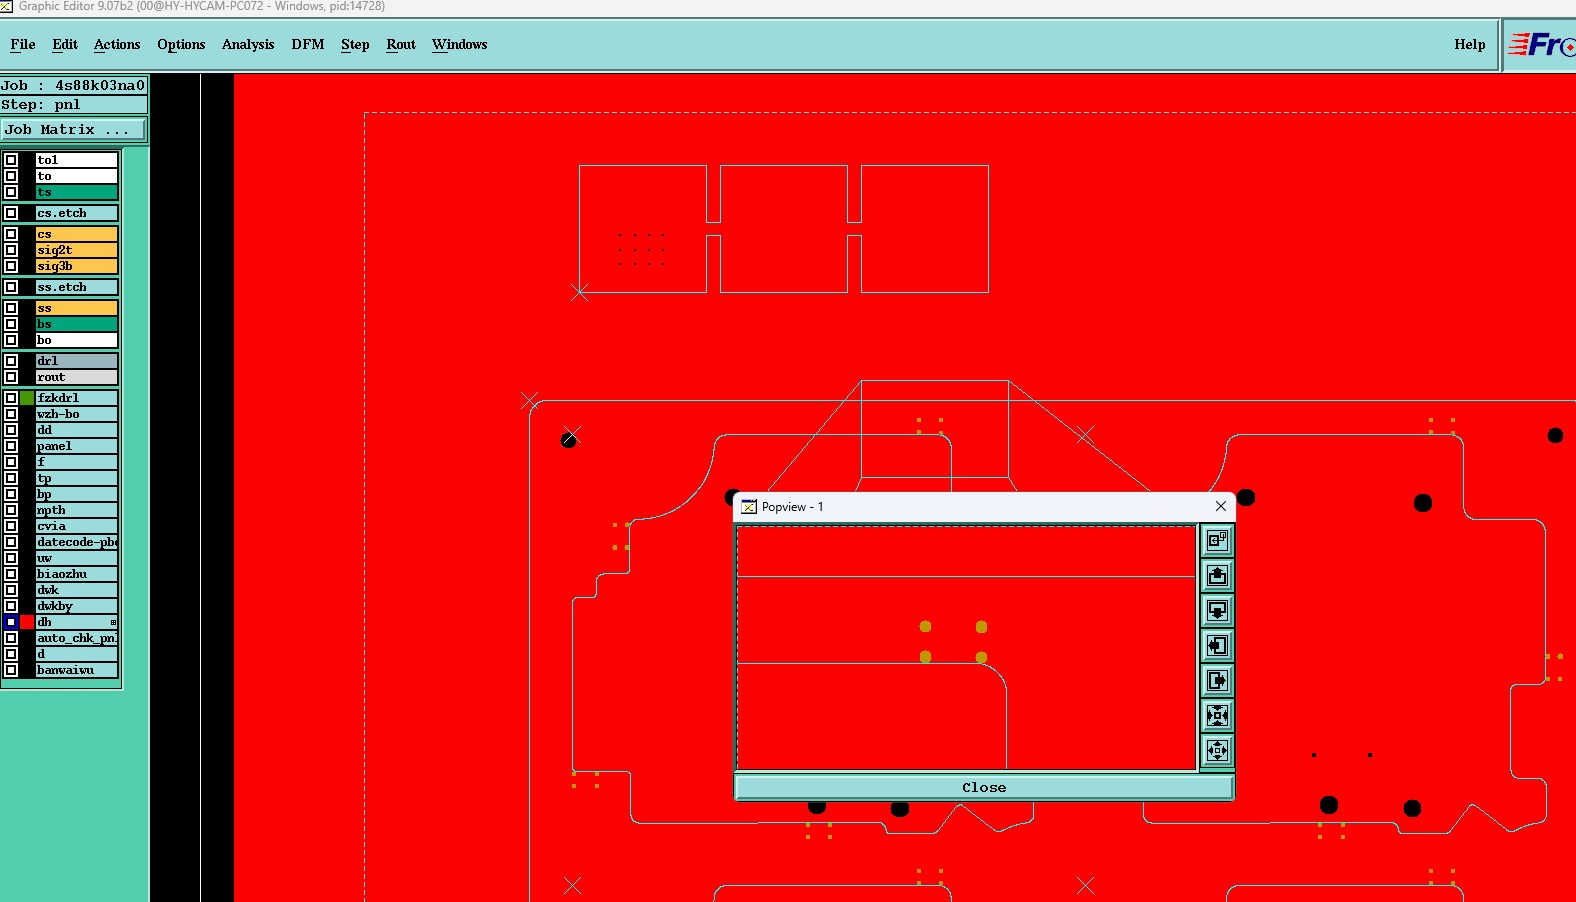1576x902 pixels.
Task: Click the small grid icon on dh layer
Action: tap(113, 622)
